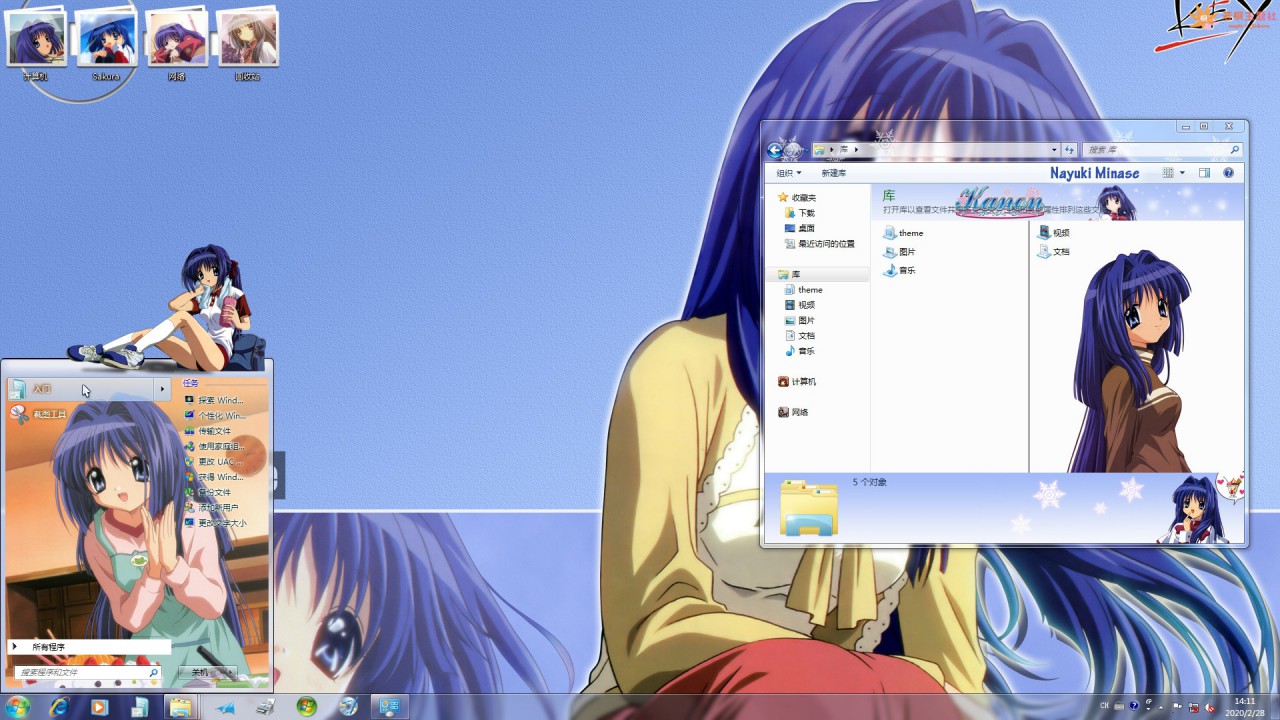Select the 视频 library in file list
The height and width of the screenshot is (720, 1280).
[1055, 233]
